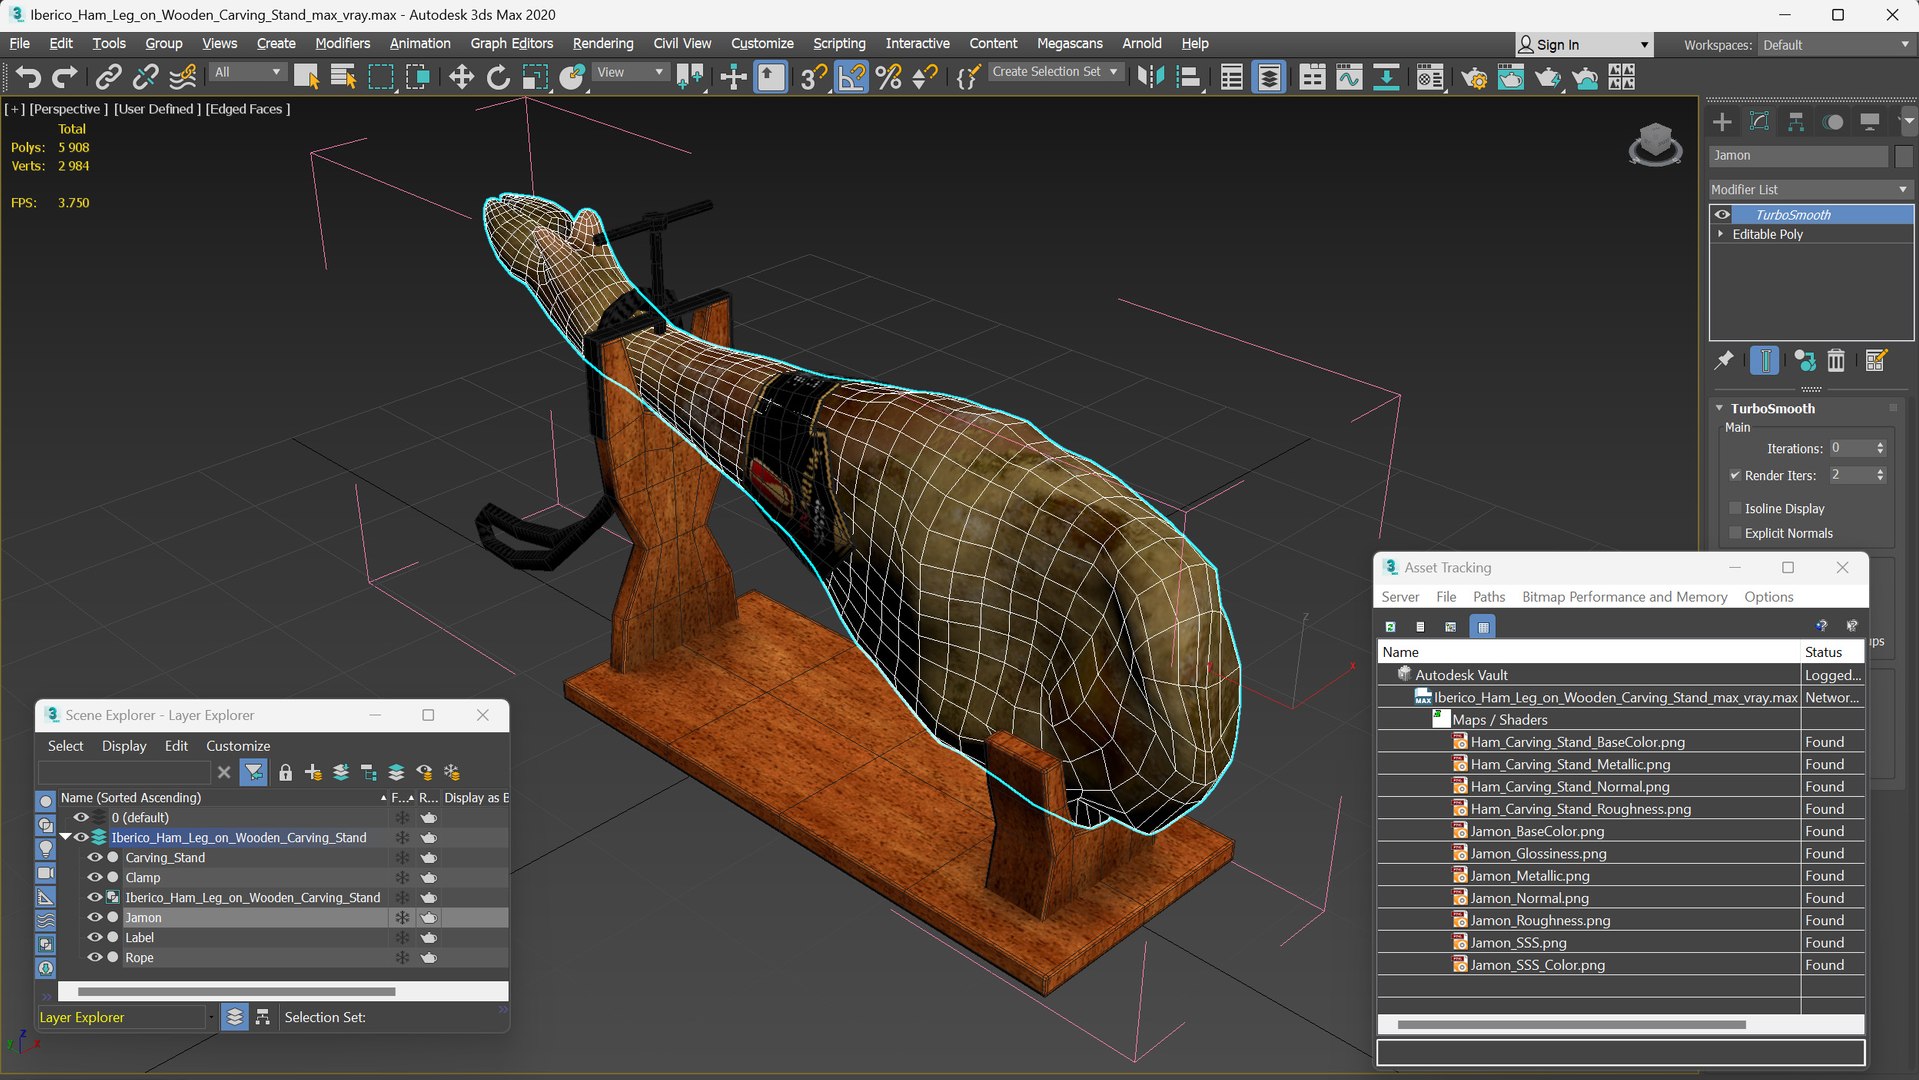Open the Modifiers menu
Viewport: 1919px width, 1080px height.
click(x=342, y=43)
